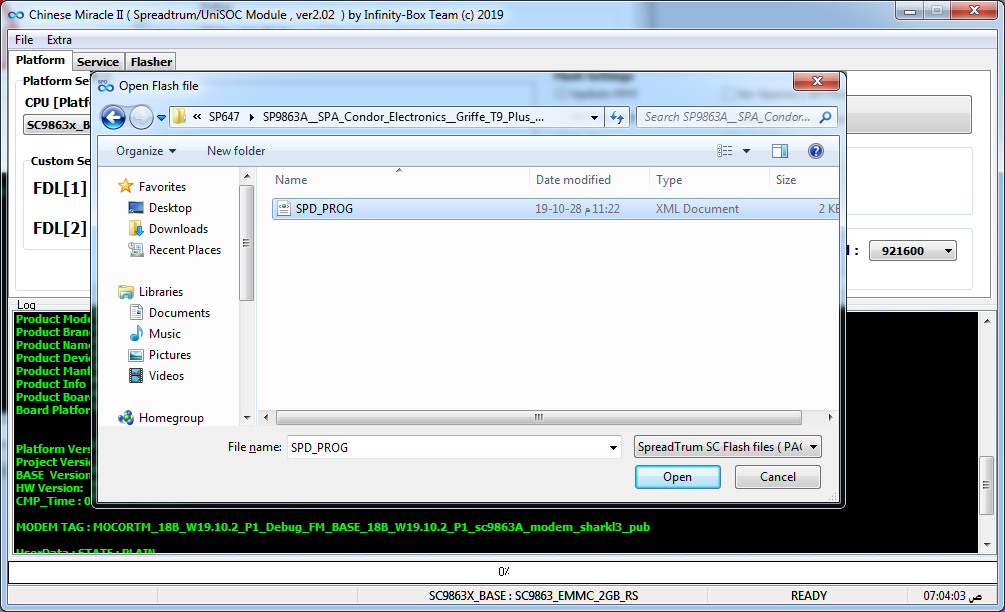
Task: Open the Organize menu
Action: point(145,151)
